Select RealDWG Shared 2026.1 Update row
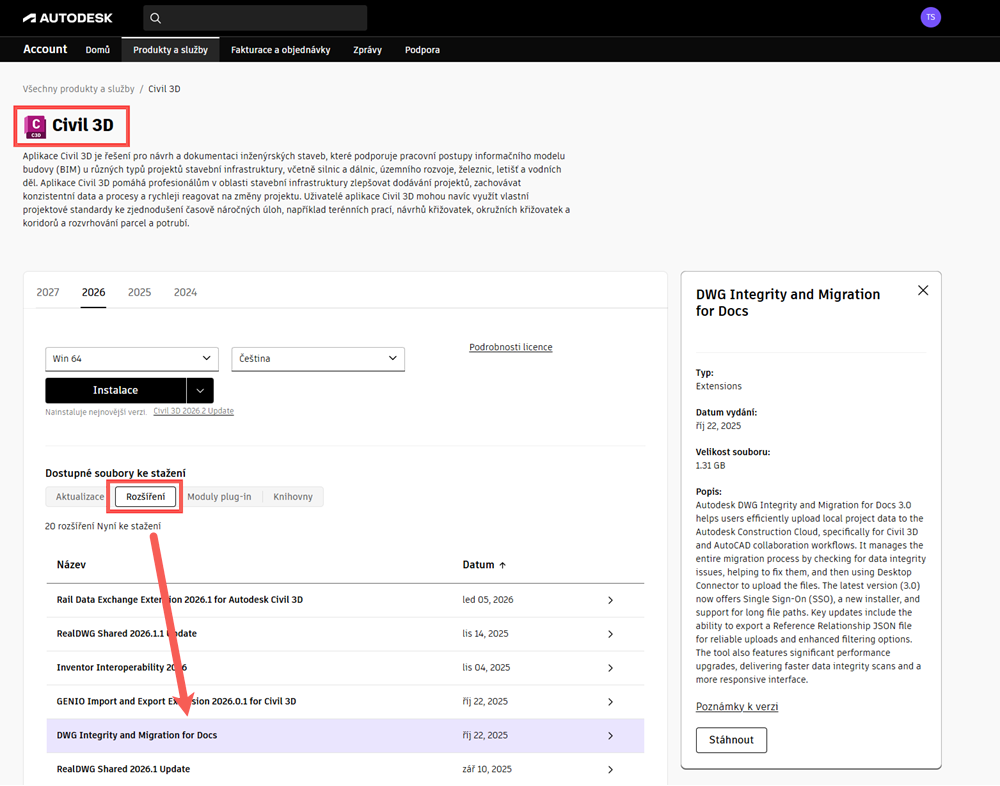Image resolution: width=1000 pixels, height=786 pixels. tap(345, 769)
